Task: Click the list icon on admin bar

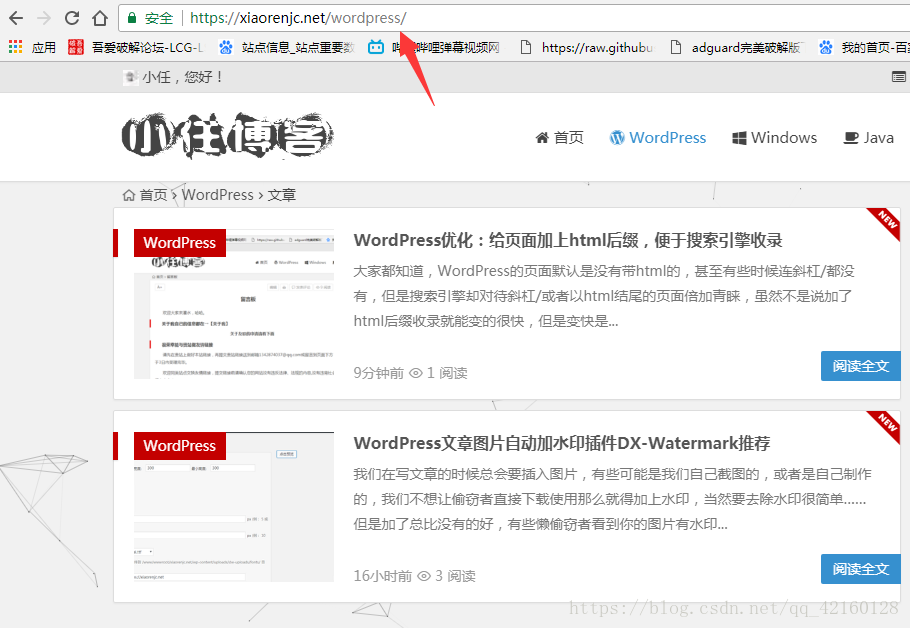Action: click(x=898, y=77)
